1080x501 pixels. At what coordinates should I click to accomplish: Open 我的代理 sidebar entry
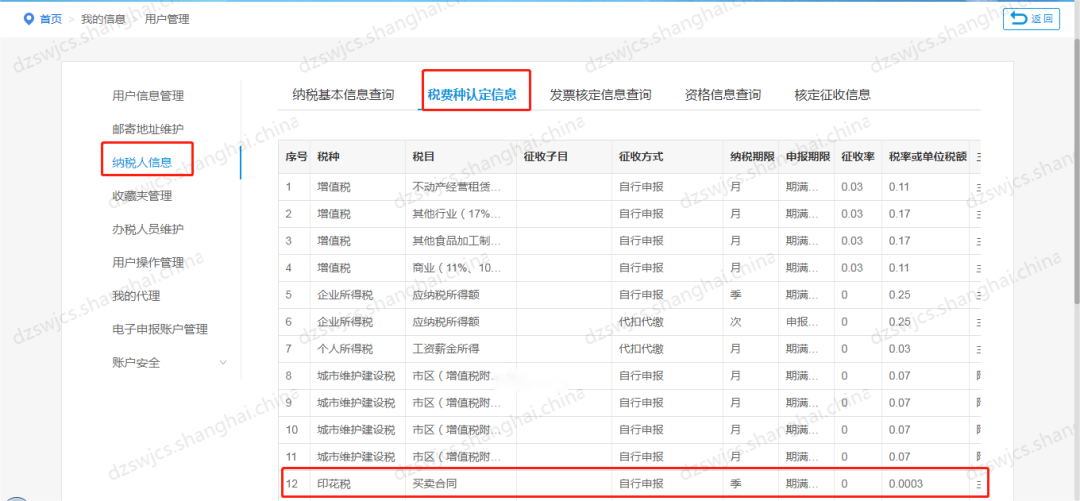(x=136, y=296)
